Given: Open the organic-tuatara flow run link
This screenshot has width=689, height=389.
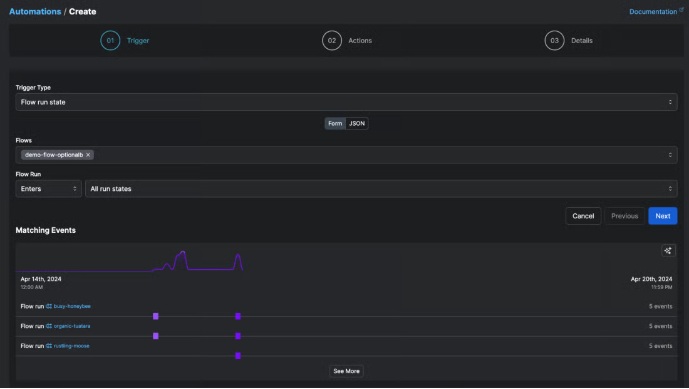Looking at the screenshot, I should 72,326.
